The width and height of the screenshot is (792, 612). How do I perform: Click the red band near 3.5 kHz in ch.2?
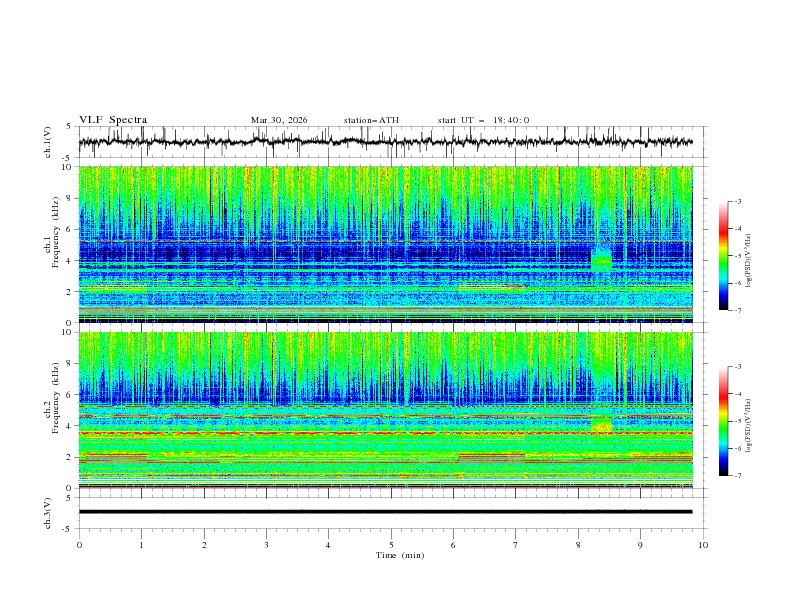pos(385,433)
